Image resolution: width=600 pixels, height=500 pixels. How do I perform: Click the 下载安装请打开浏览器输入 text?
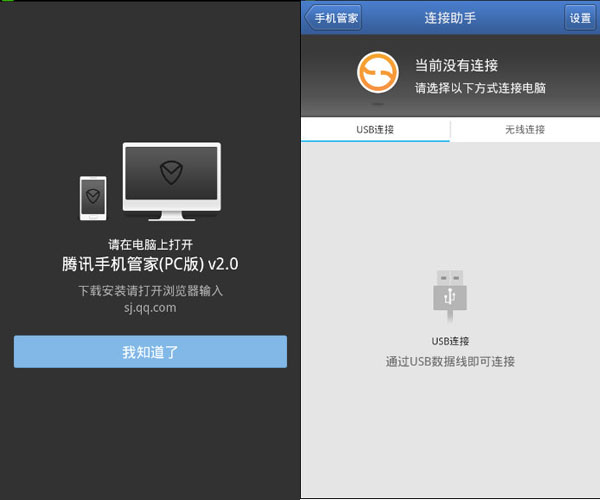150,290
